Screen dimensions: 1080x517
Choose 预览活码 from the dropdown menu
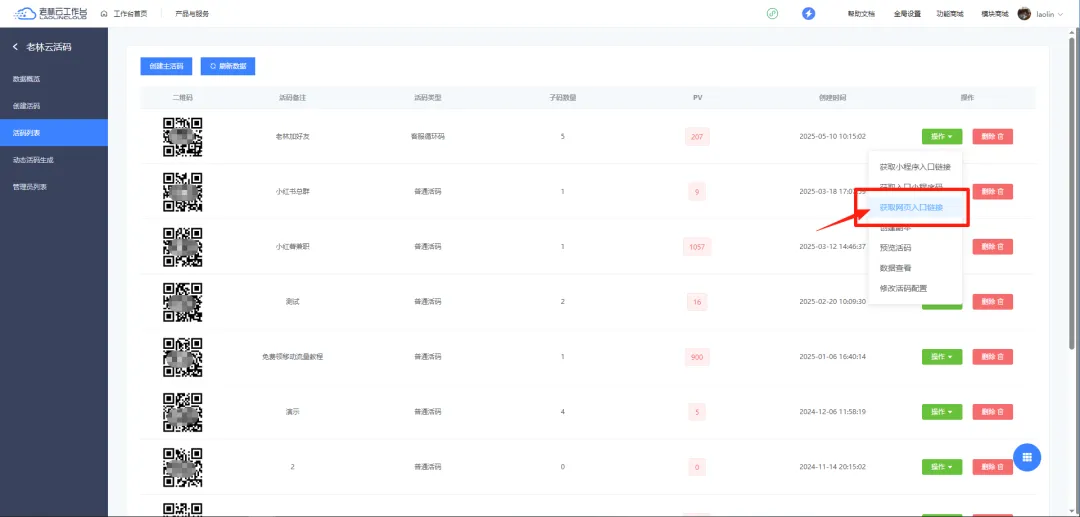tap(915, 248)
